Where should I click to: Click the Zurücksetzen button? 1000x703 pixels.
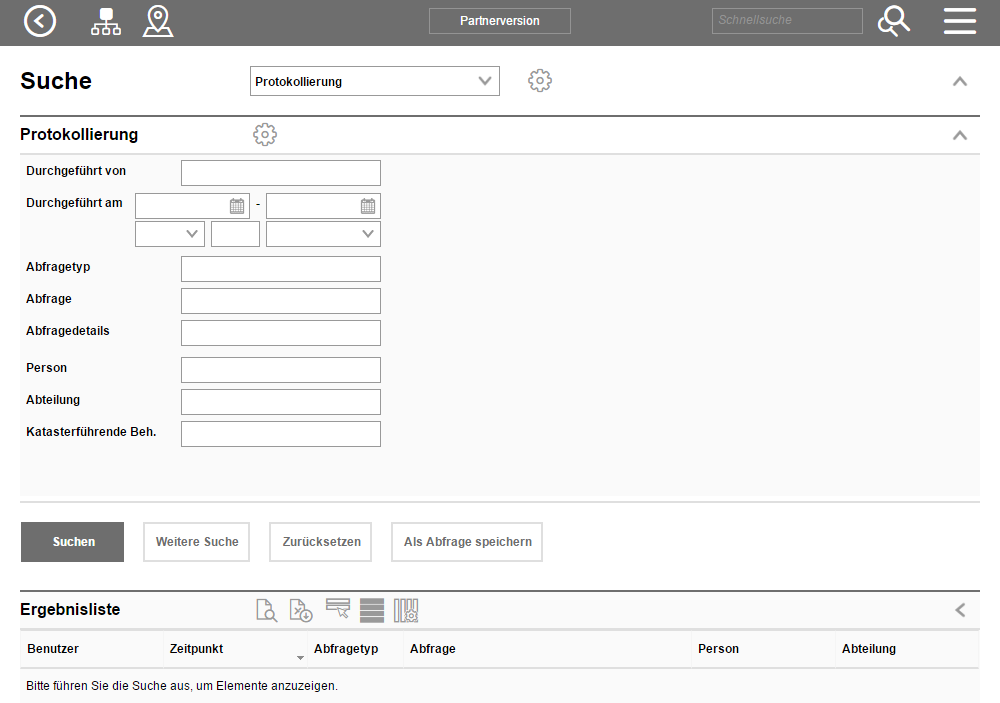click(321, 542)
